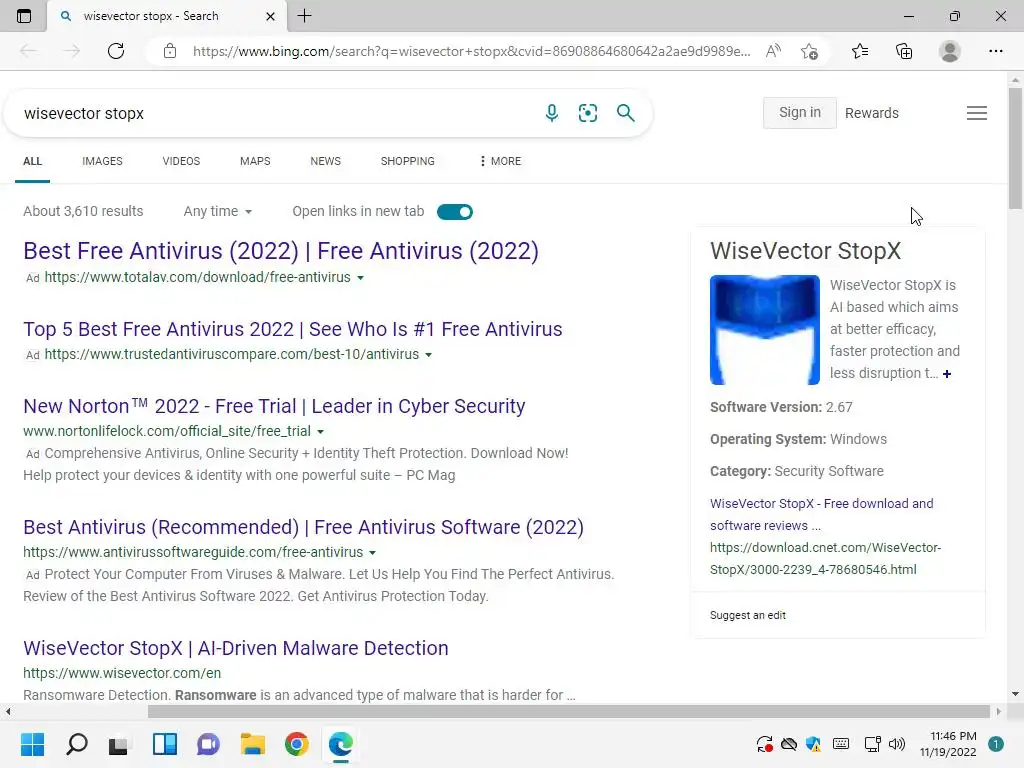Expand the Any time filter dropdown
The width and height of the screenshot is (1024, 768).
tap(217, 212)
